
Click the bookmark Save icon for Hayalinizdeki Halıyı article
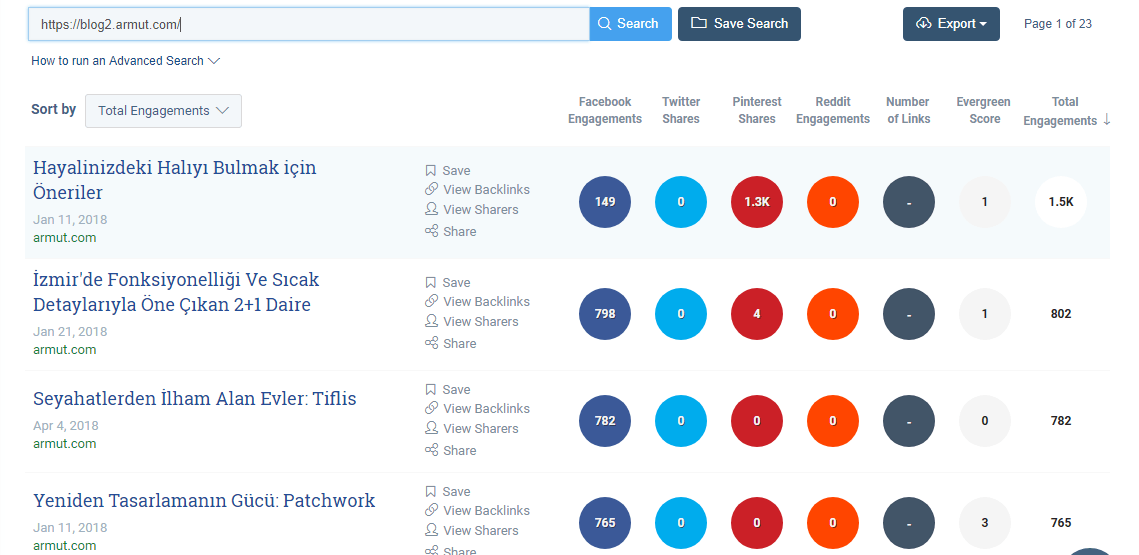(x=431, y=171)
